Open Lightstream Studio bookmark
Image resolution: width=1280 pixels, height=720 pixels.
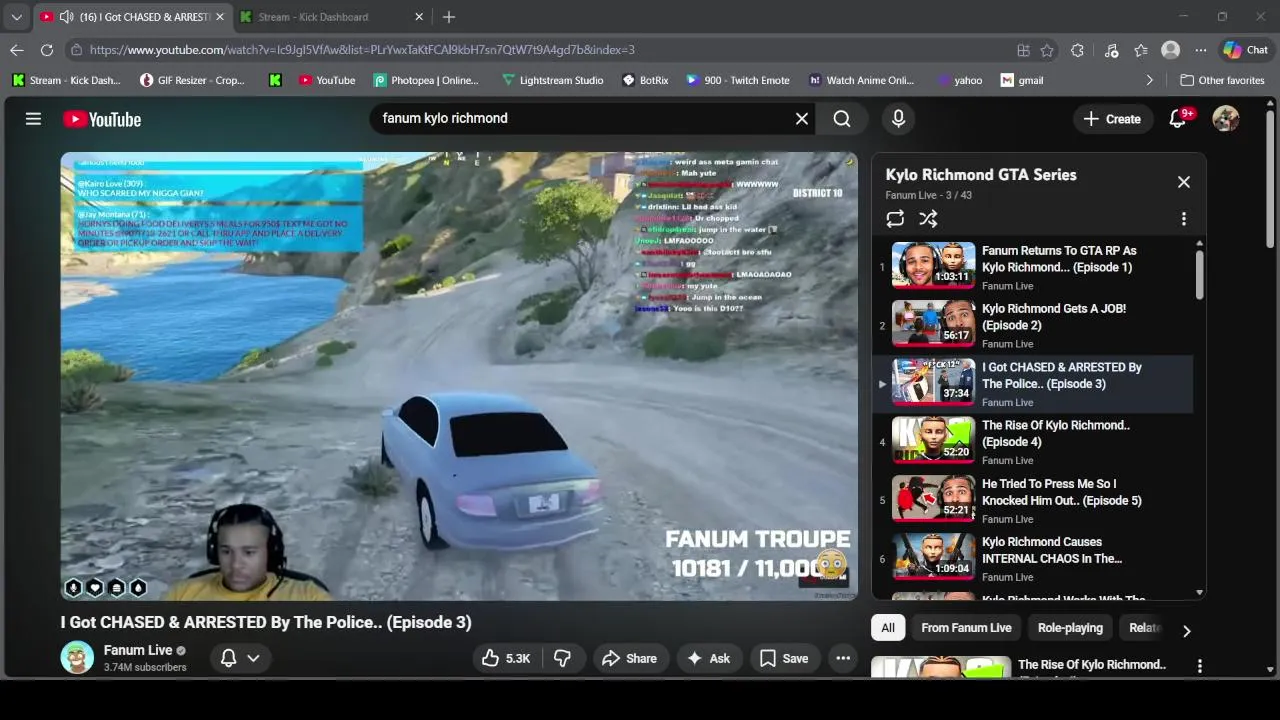(552, 80)
